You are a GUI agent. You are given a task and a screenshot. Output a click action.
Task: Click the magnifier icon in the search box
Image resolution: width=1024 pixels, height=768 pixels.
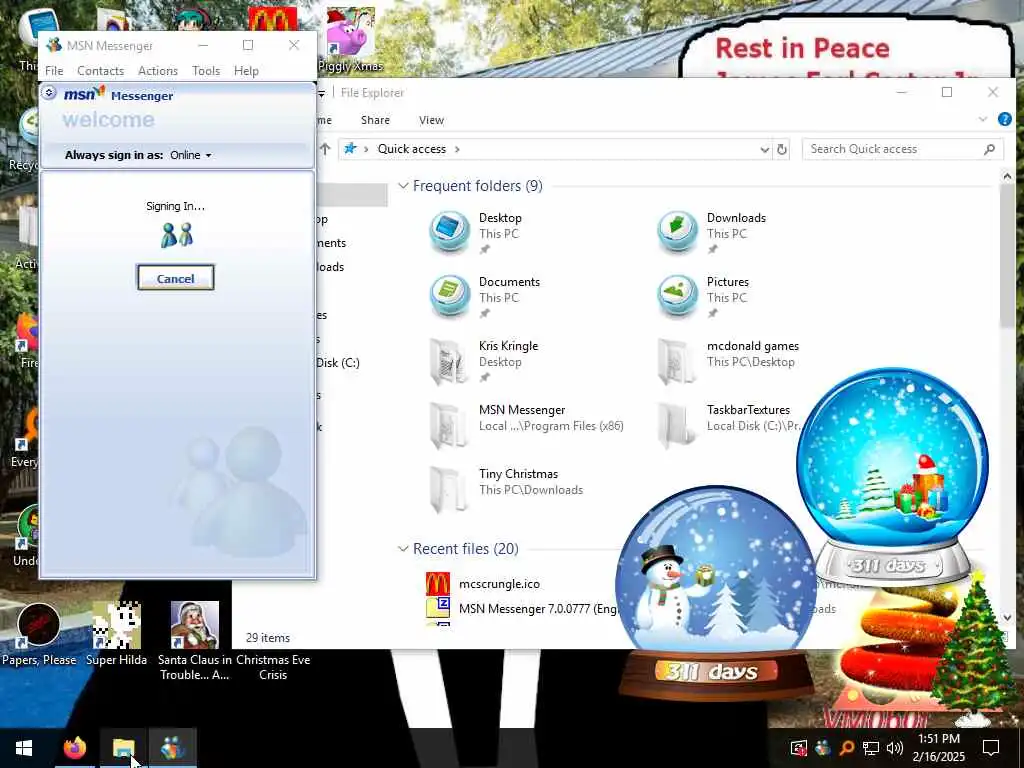click(x=989, y=150)
